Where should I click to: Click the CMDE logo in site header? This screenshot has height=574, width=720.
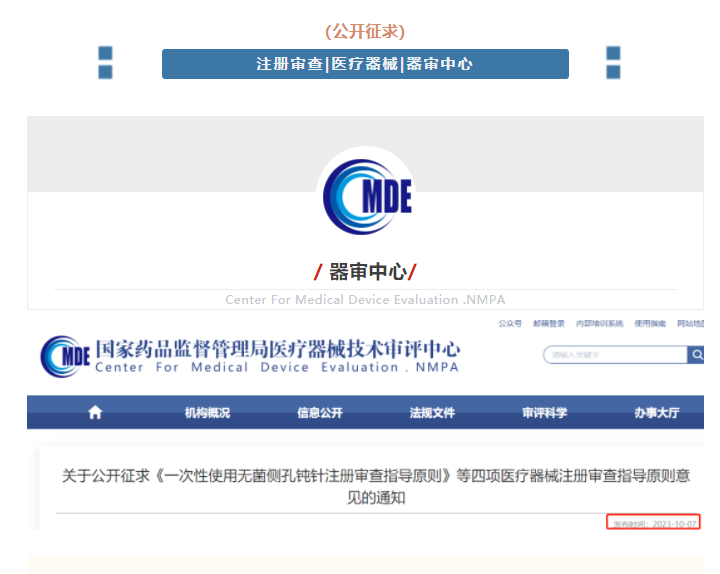(x=65, y=356)
